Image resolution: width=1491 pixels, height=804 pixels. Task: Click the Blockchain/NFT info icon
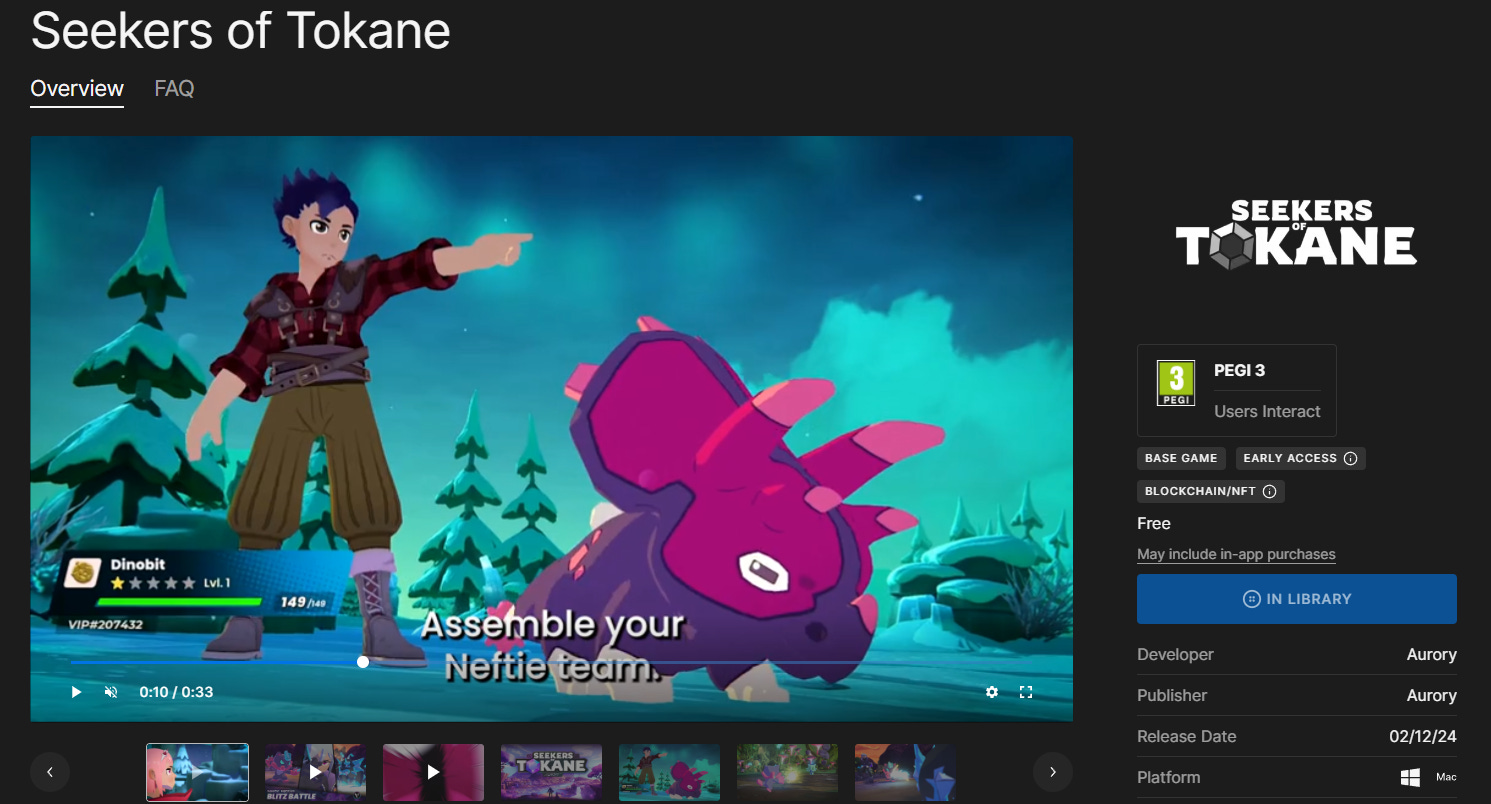(x=1270, y=492)
